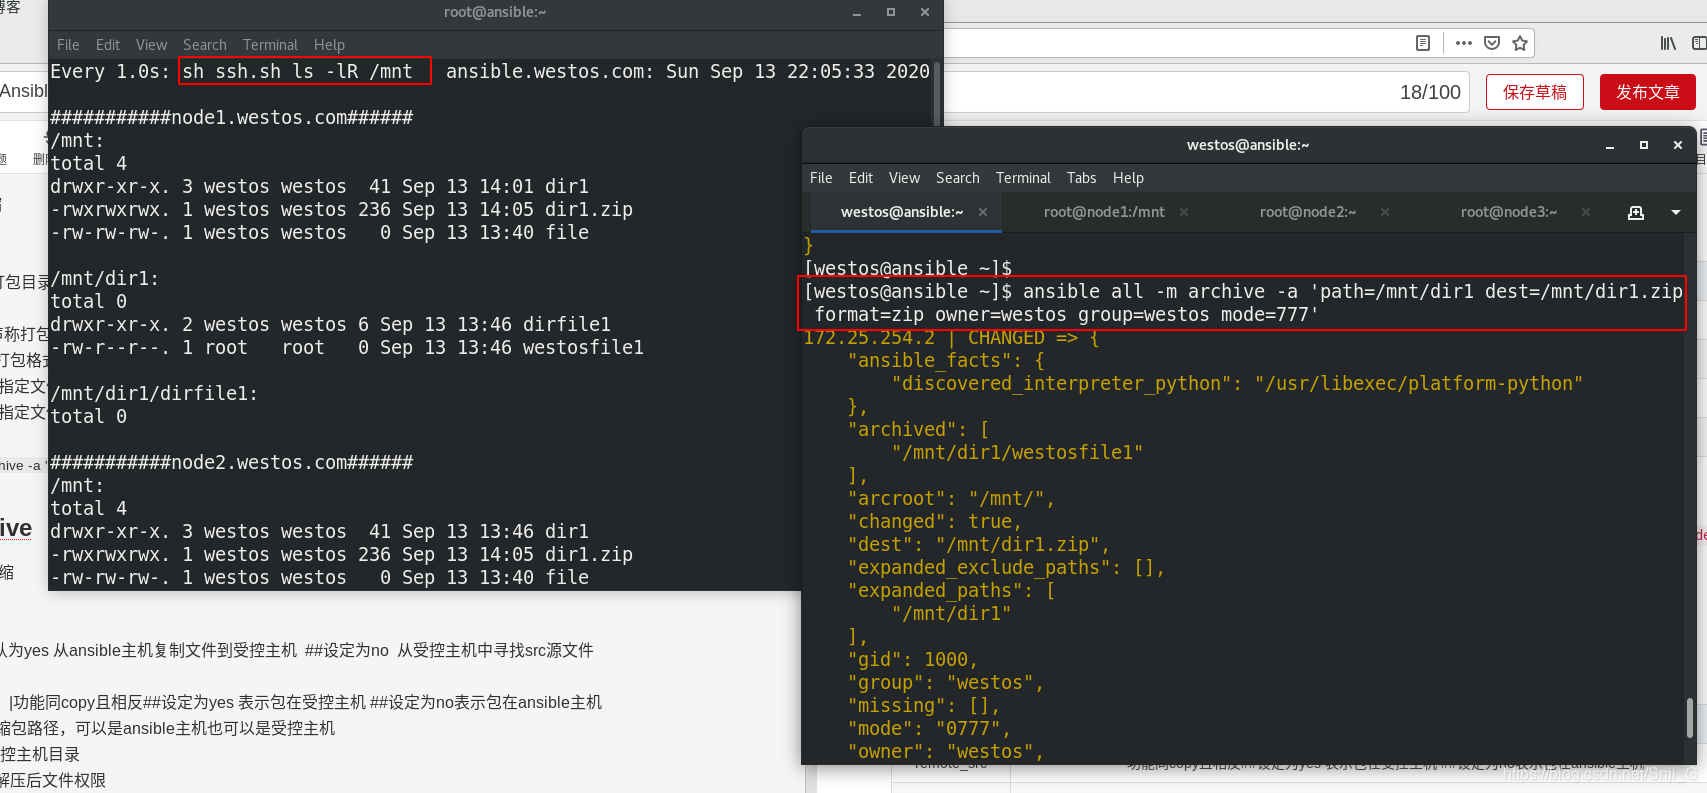Click the 发布文章 publish article button
Screen dimensions: 1707x793
click(1648, 92)
